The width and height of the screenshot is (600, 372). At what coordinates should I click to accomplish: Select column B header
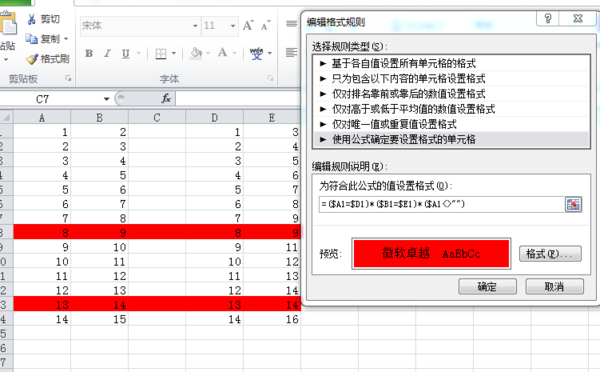99,117
